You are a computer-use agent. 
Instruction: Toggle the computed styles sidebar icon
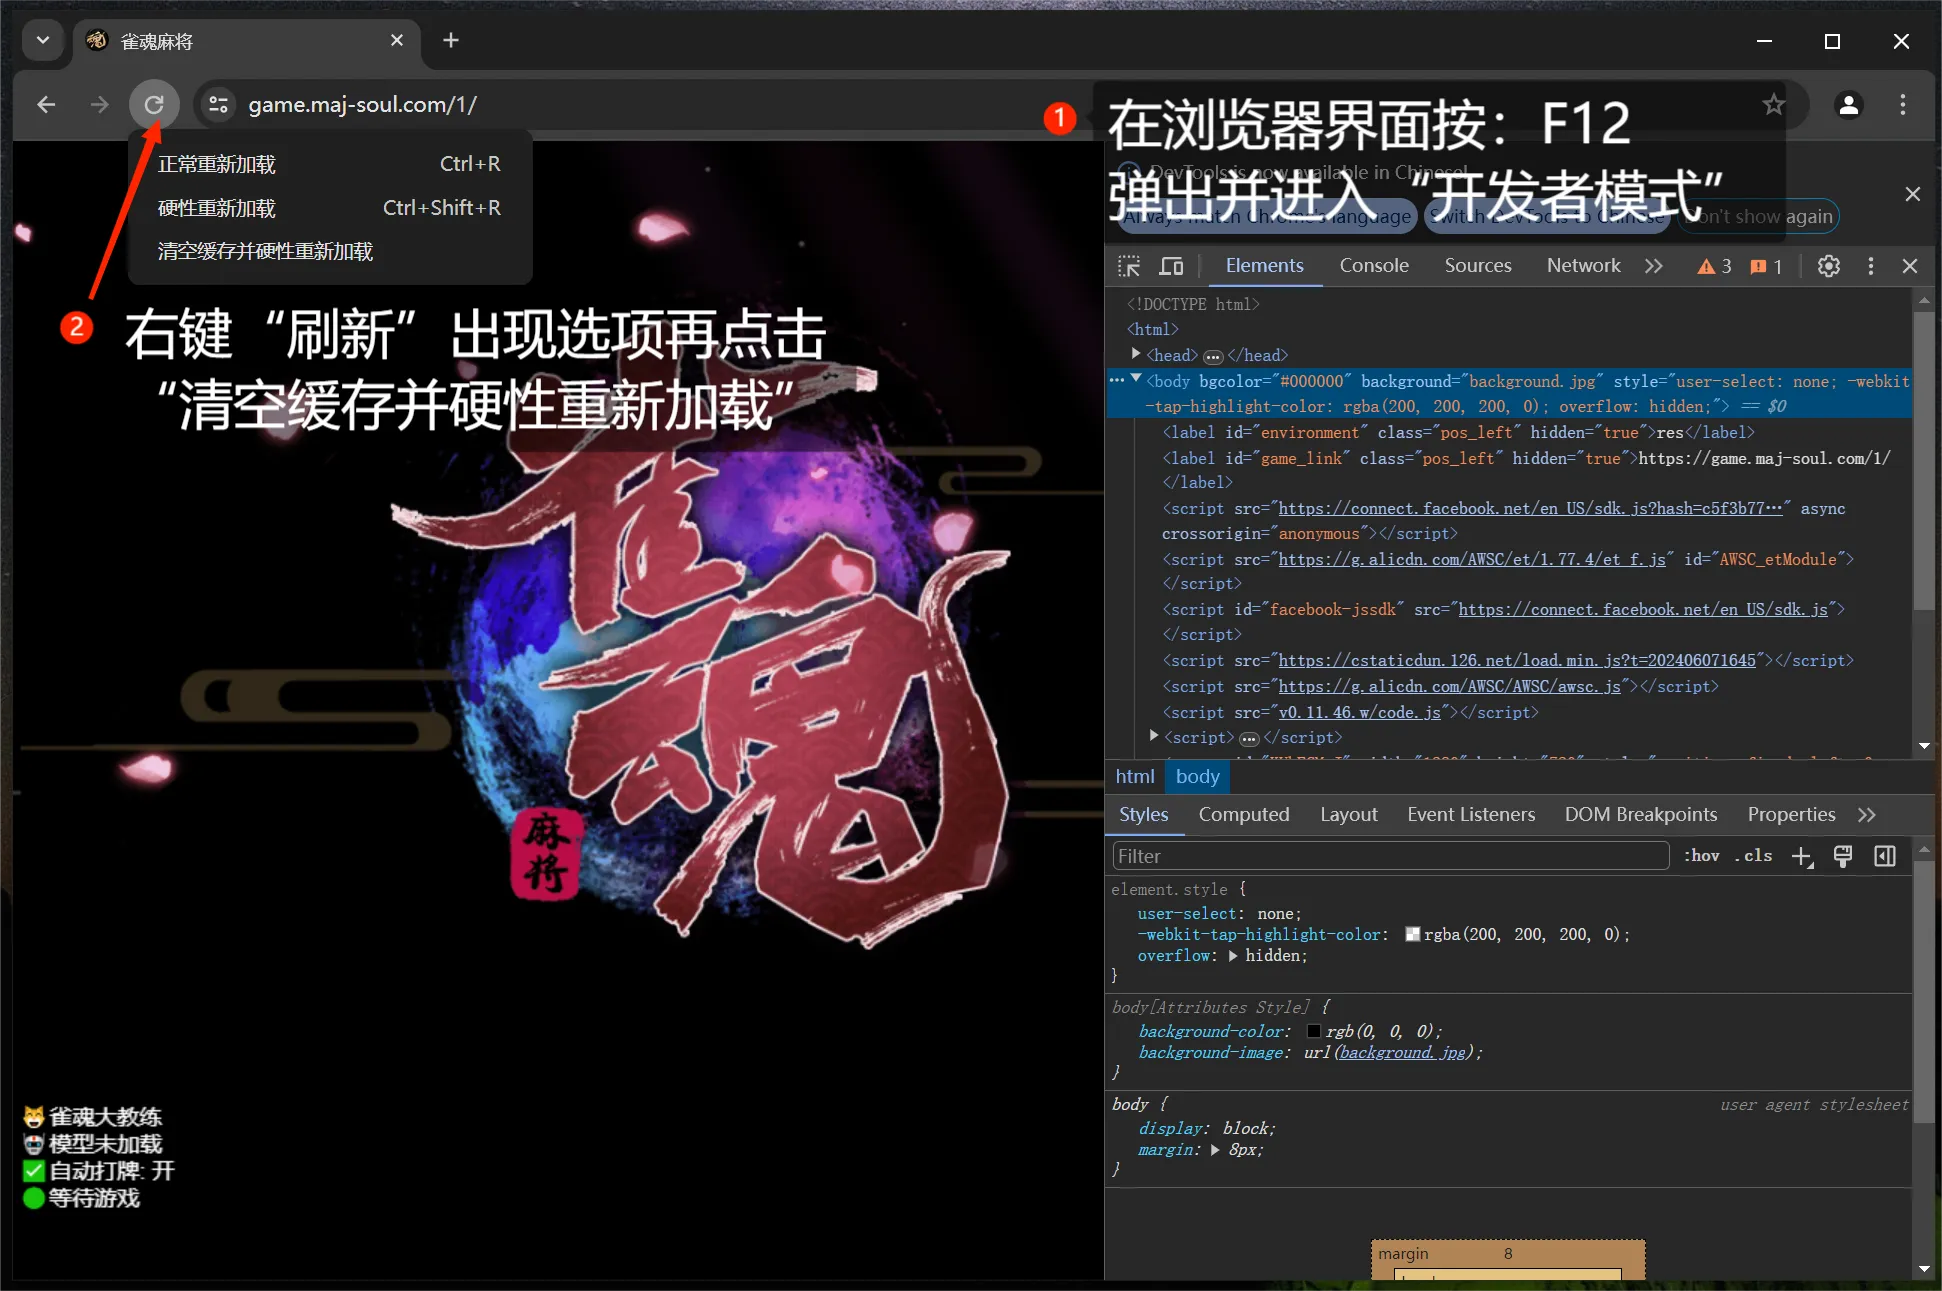point(1885,856)
